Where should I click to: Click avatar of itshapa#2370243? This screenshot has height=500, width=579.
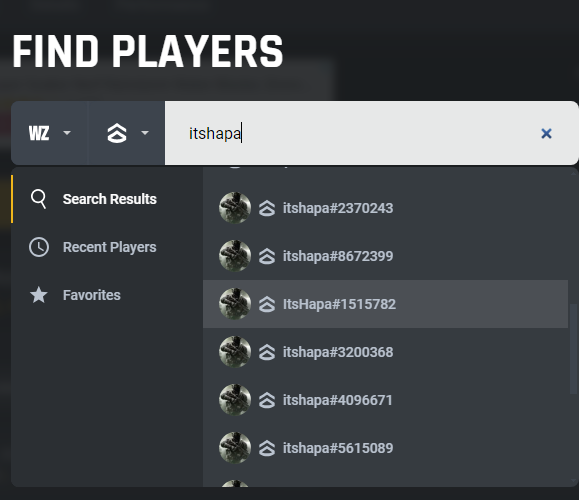point(235,208)
